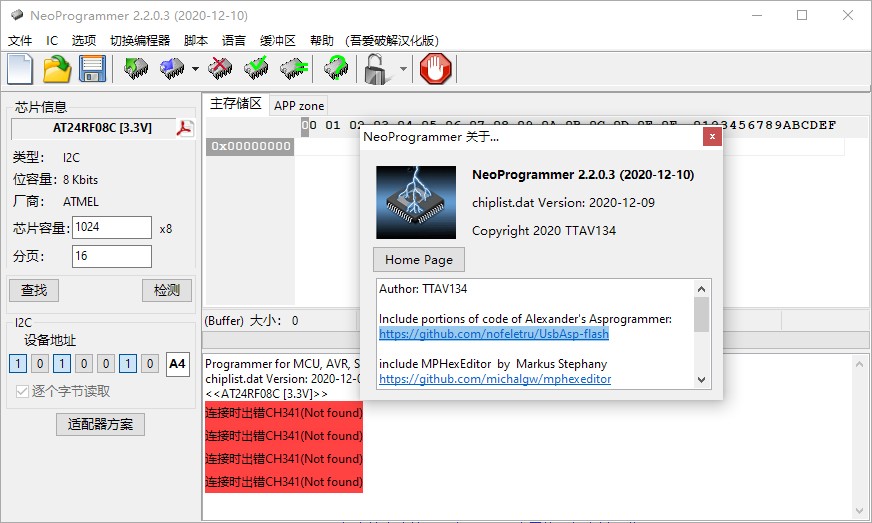Save with the floppy disk icon
872x523 pixels.
click(x=92, y=69)
